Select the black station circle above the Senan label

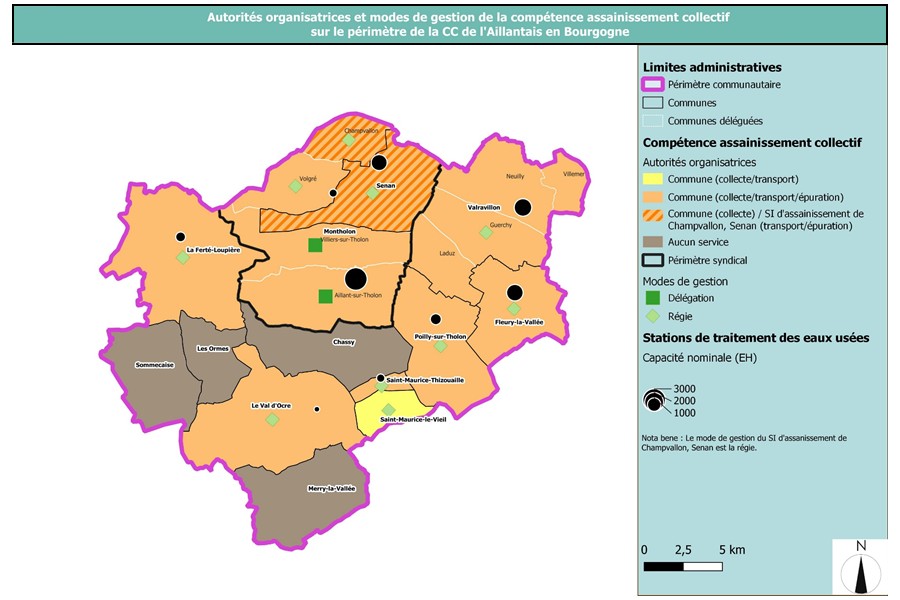pyautogui.click(x=379, y=162)
